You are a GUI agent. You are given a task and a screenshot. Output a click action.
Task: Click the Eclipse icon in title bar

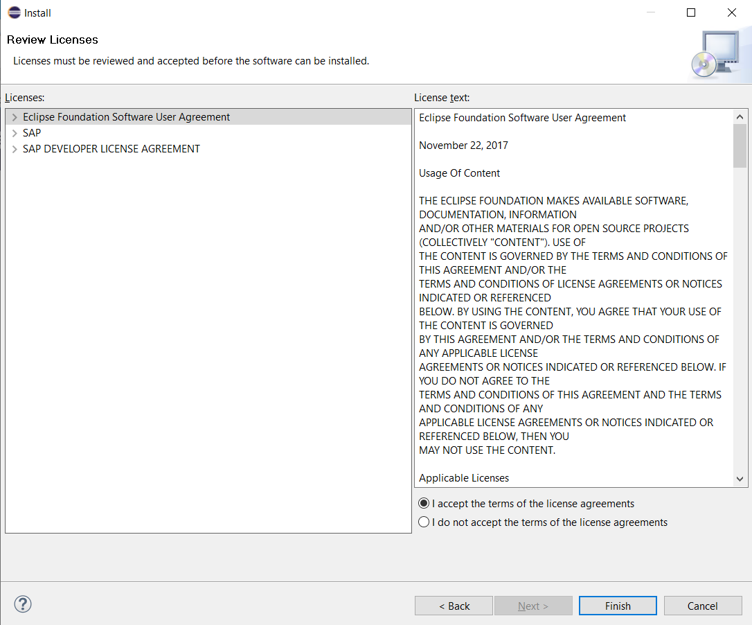(14, 12)
